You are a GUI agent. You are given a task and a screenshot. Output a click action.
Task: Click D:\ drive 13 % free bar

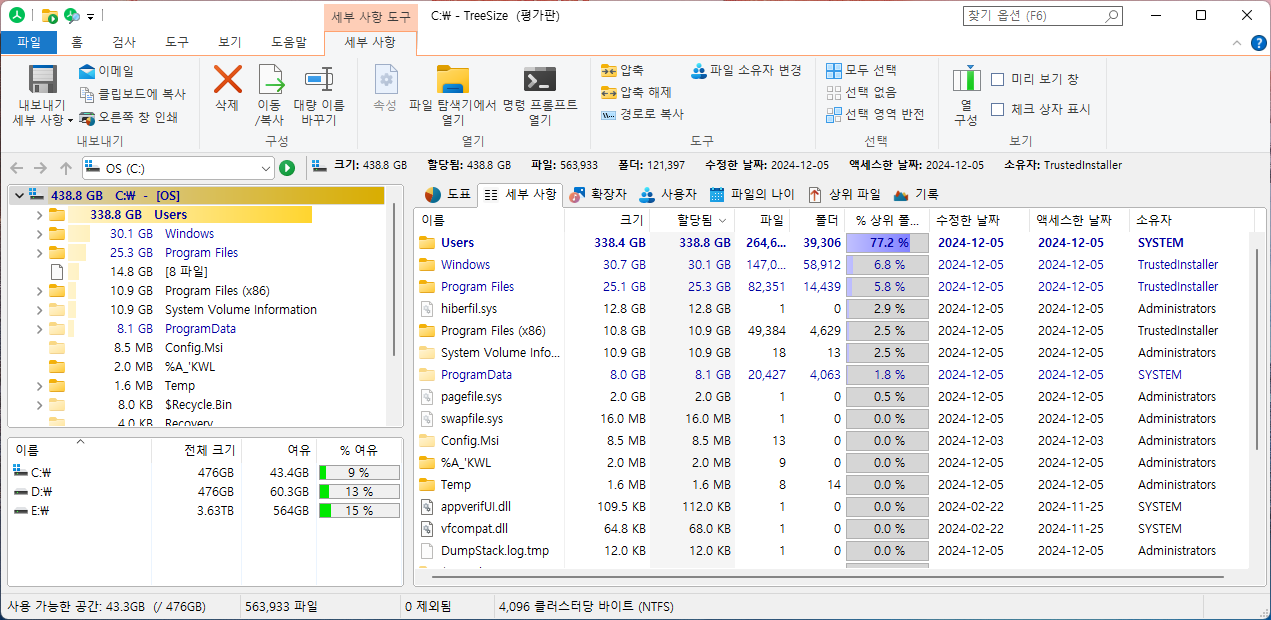[x=359, y=491]
